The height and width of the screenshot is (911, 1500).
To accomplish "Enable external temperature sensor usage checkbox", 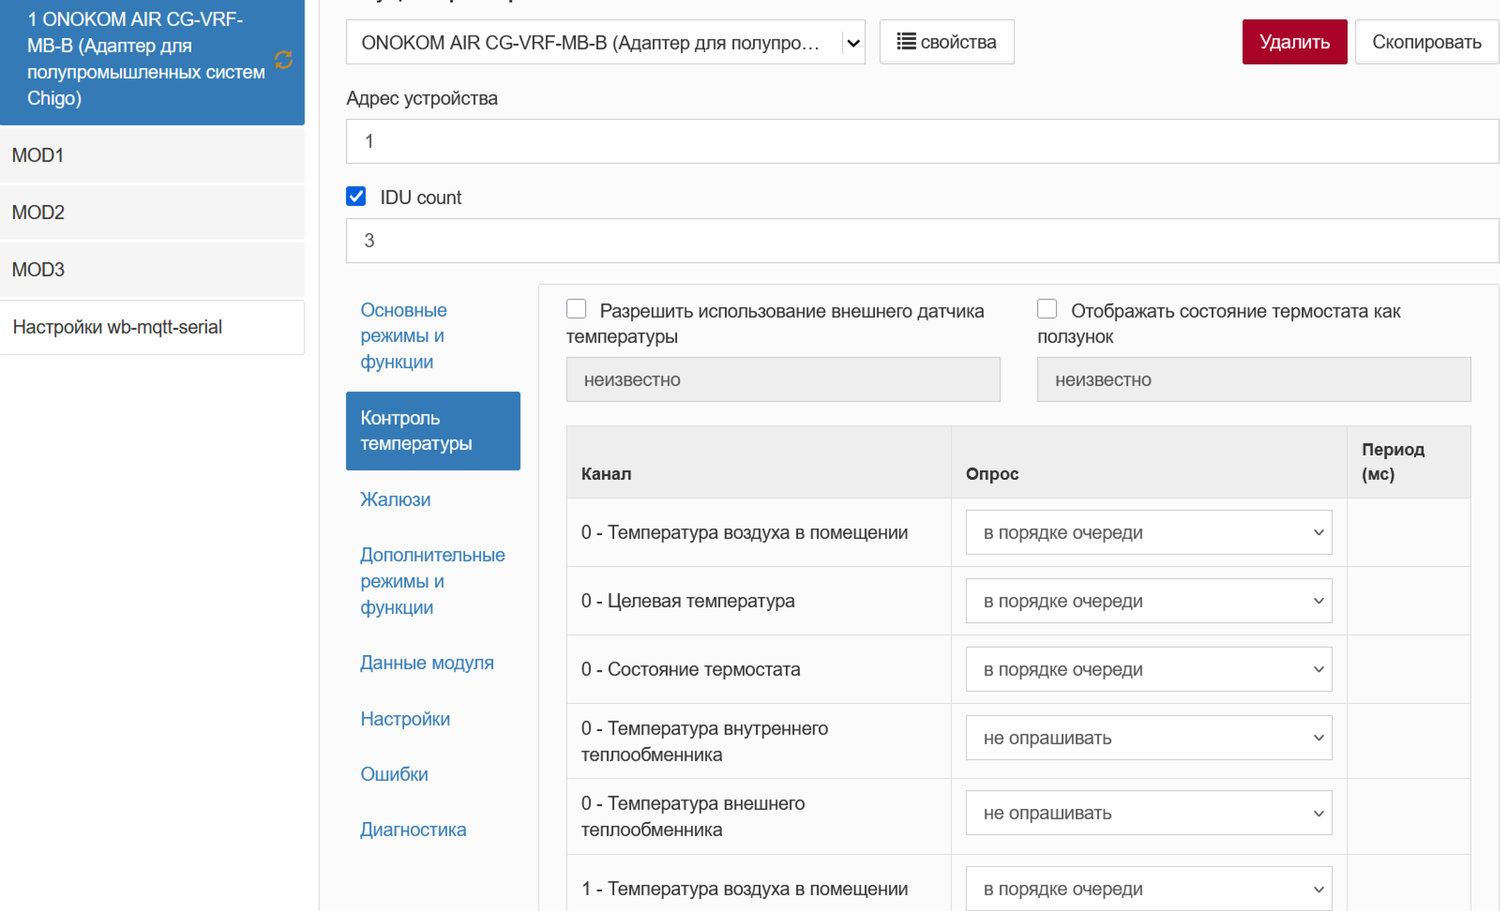I will tap(577, 309).
